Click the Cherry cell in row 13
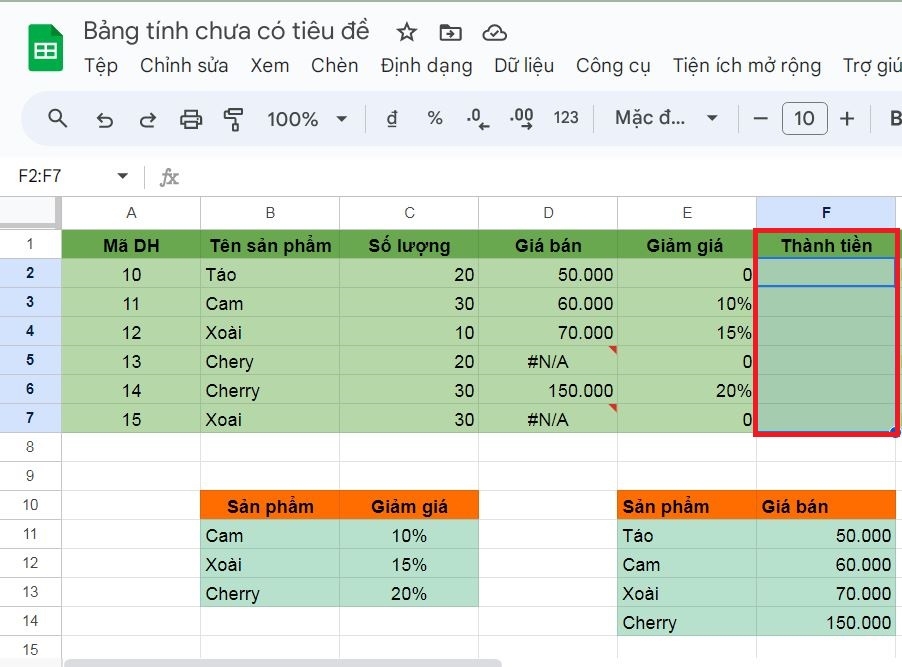 tap(270, 593)
